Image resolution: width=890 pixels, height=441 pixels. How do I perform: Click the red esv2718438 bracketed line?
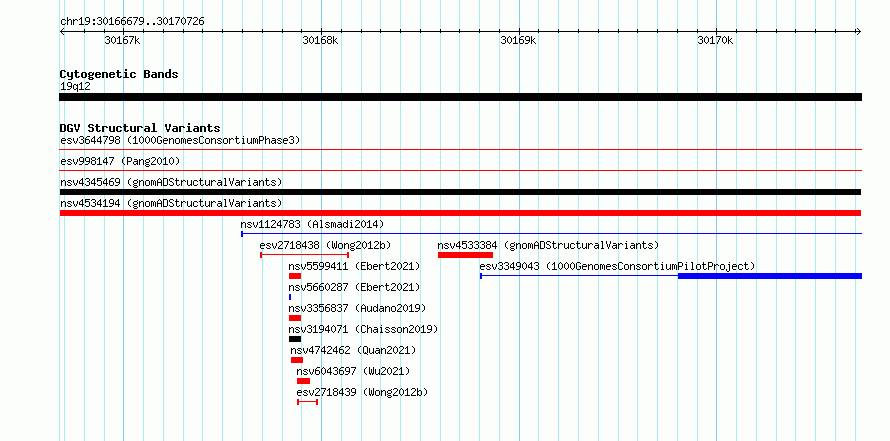point(304,255)
